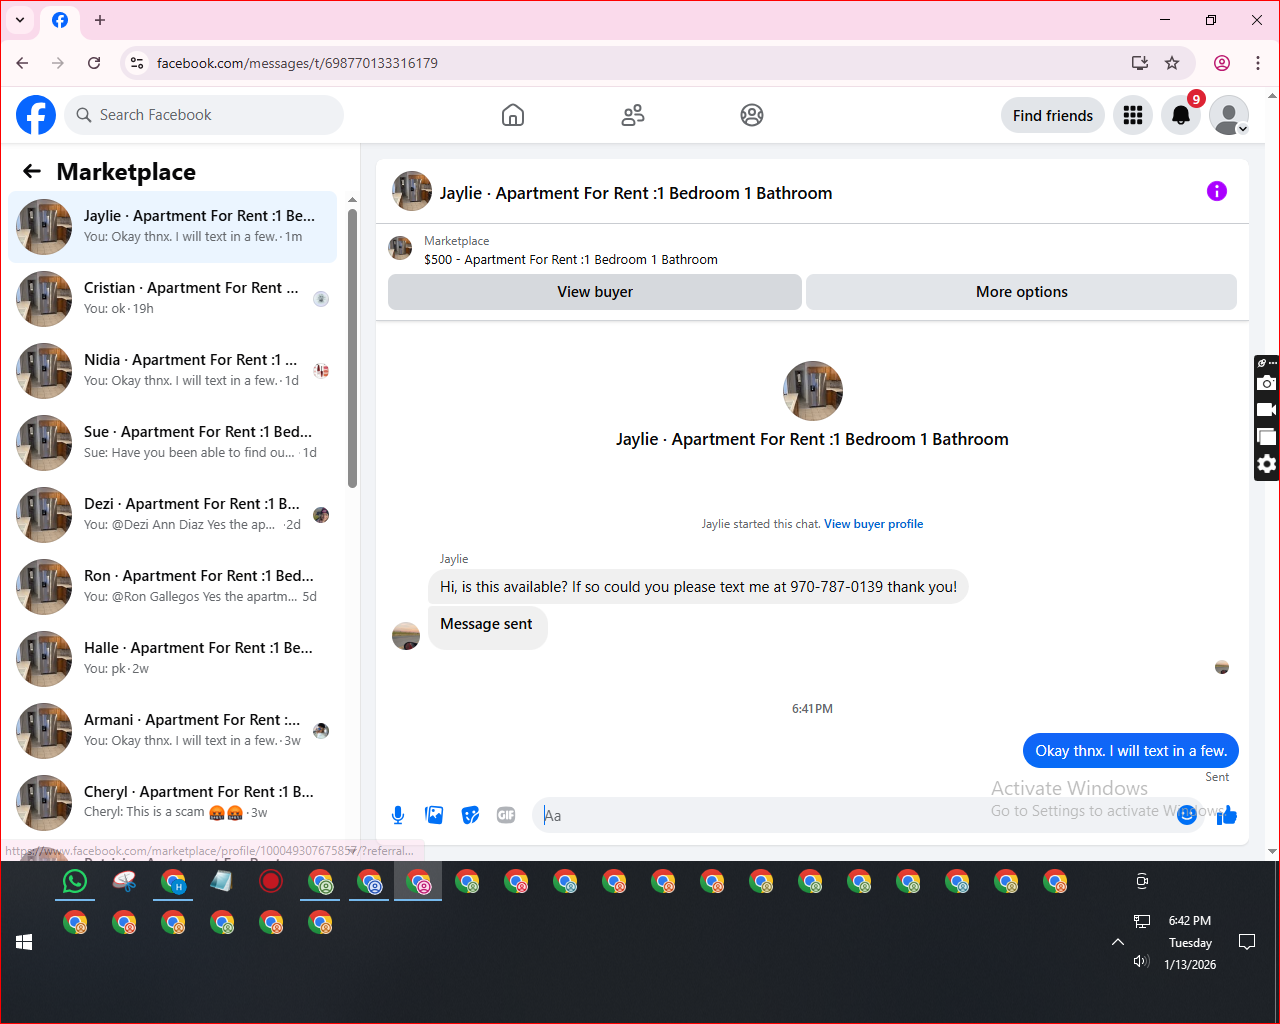Go back using the Marketplace arrow
This screenshot has height=1024, width=1280.
click(x=32, y=172)
